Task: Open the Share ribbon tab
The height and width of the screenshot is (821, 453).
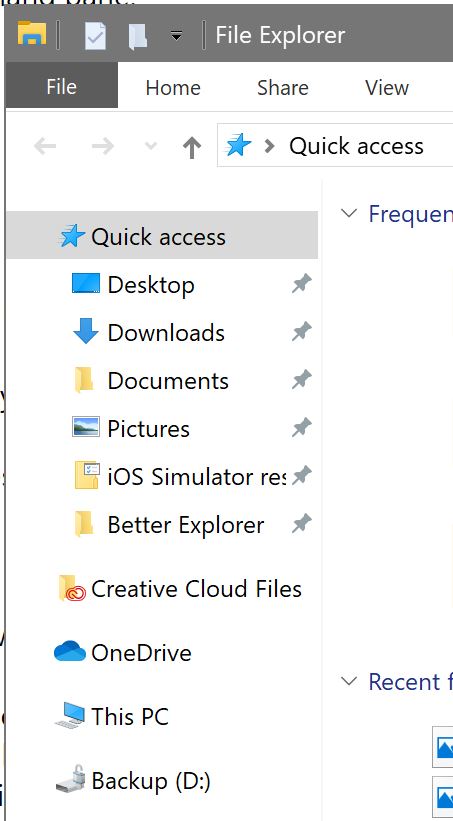Action: pyautogui.click(x=282, y=87)
